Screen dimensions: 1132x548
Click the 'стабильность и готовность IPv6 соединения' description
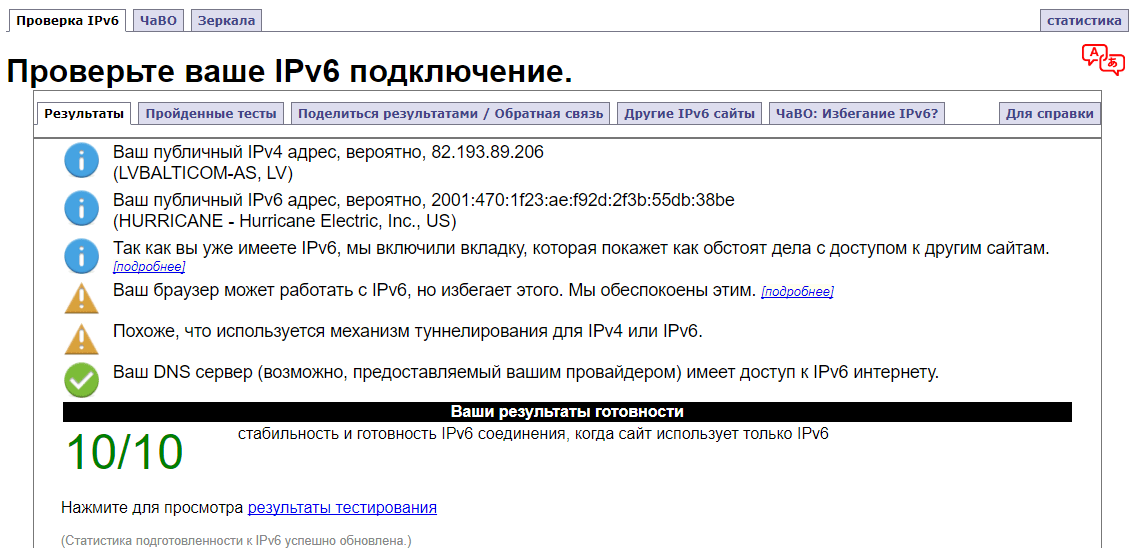533,435
